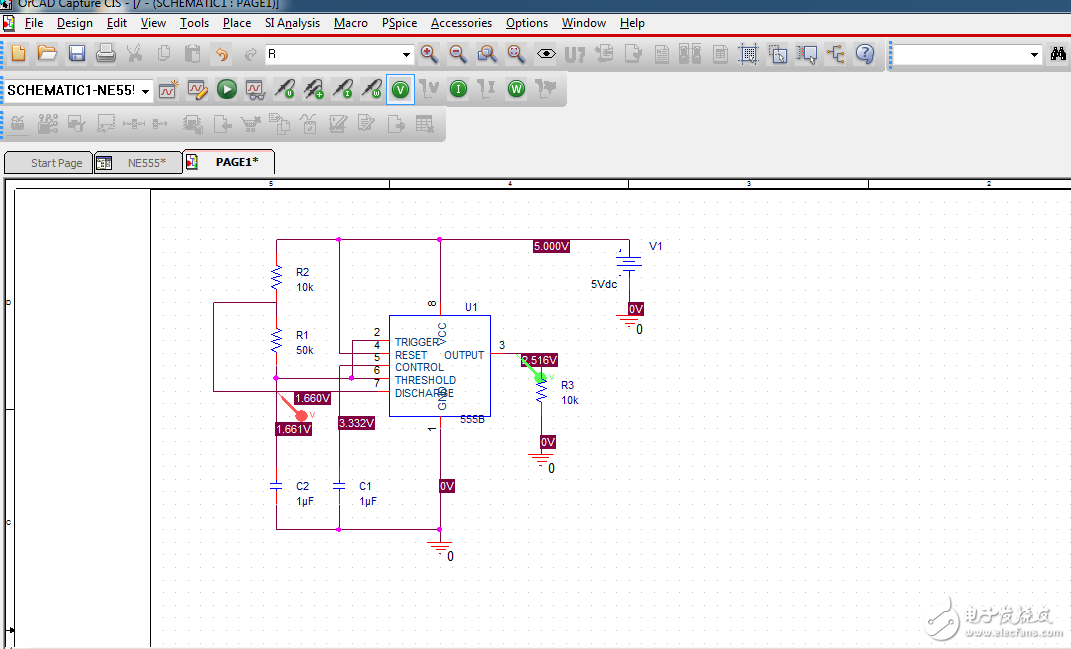The width and height of the screenshot is (1071, 649).
Task: Click the binoculars search icon
Action: [1058, 54]
